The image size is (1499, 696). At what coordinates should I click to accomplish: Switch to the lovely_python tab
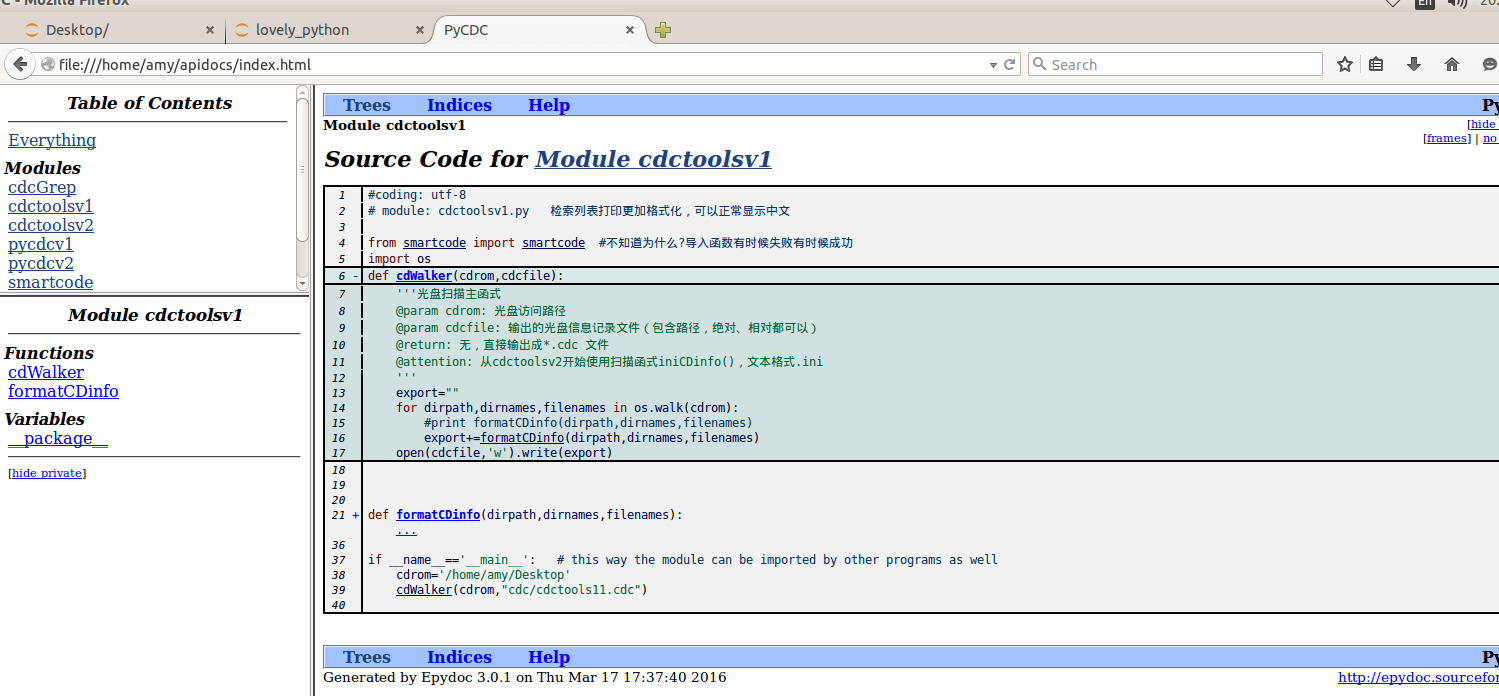(328, 30)
